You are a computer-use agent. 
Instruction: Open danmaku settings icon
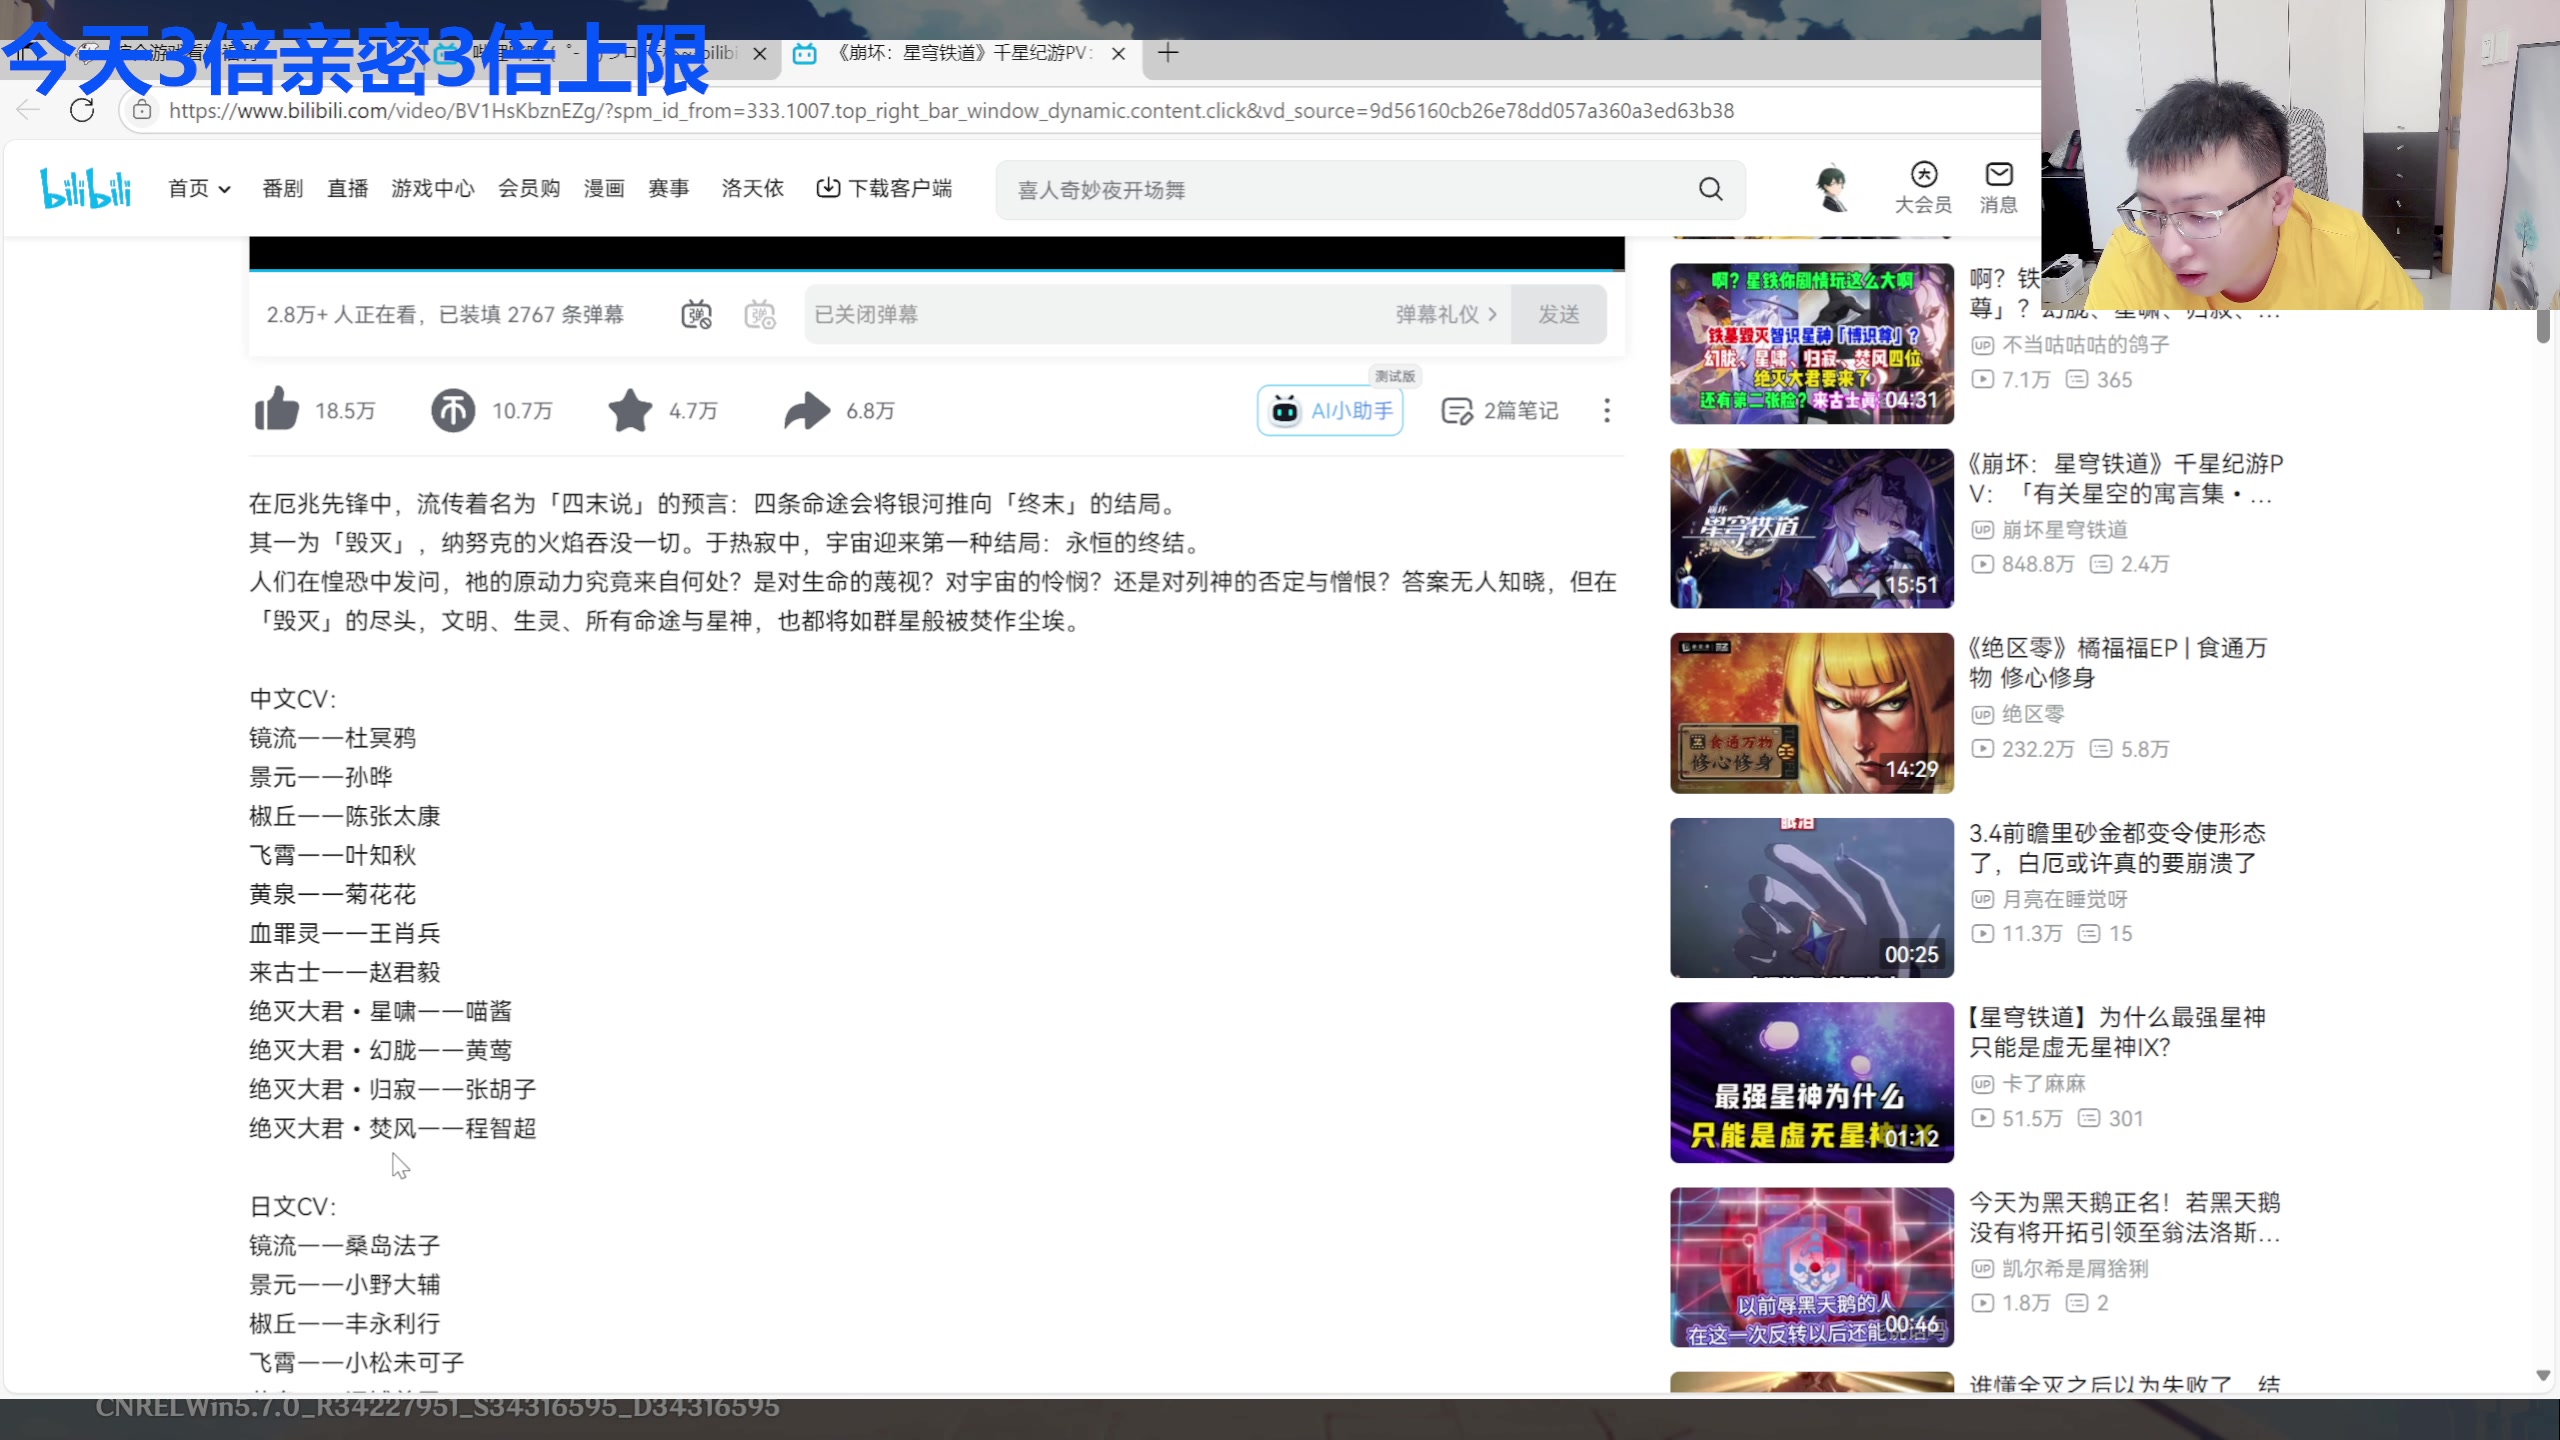(760, 314)
